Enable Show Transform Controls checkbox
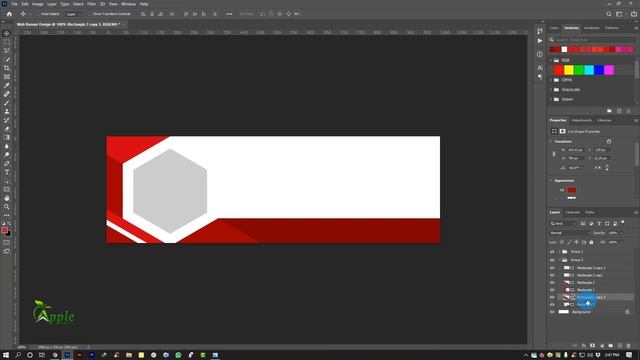 click(x=90, y=14)
